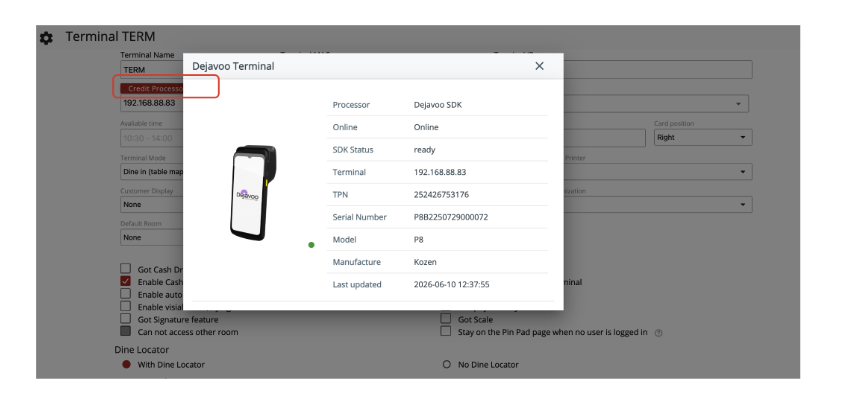Click the Dejavoo Terminal dialog title
The width and height of the screenshot is (856, 398).
(x=233, y=66)
